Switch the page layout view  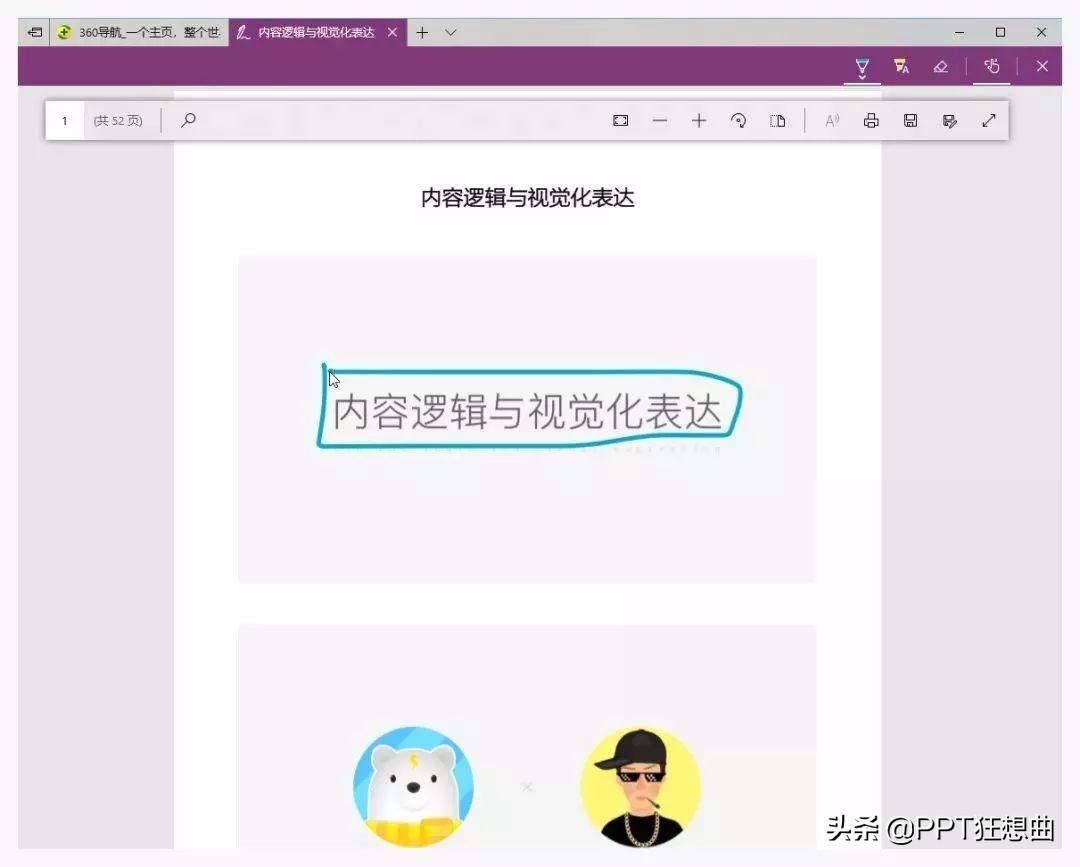point(777,121)
